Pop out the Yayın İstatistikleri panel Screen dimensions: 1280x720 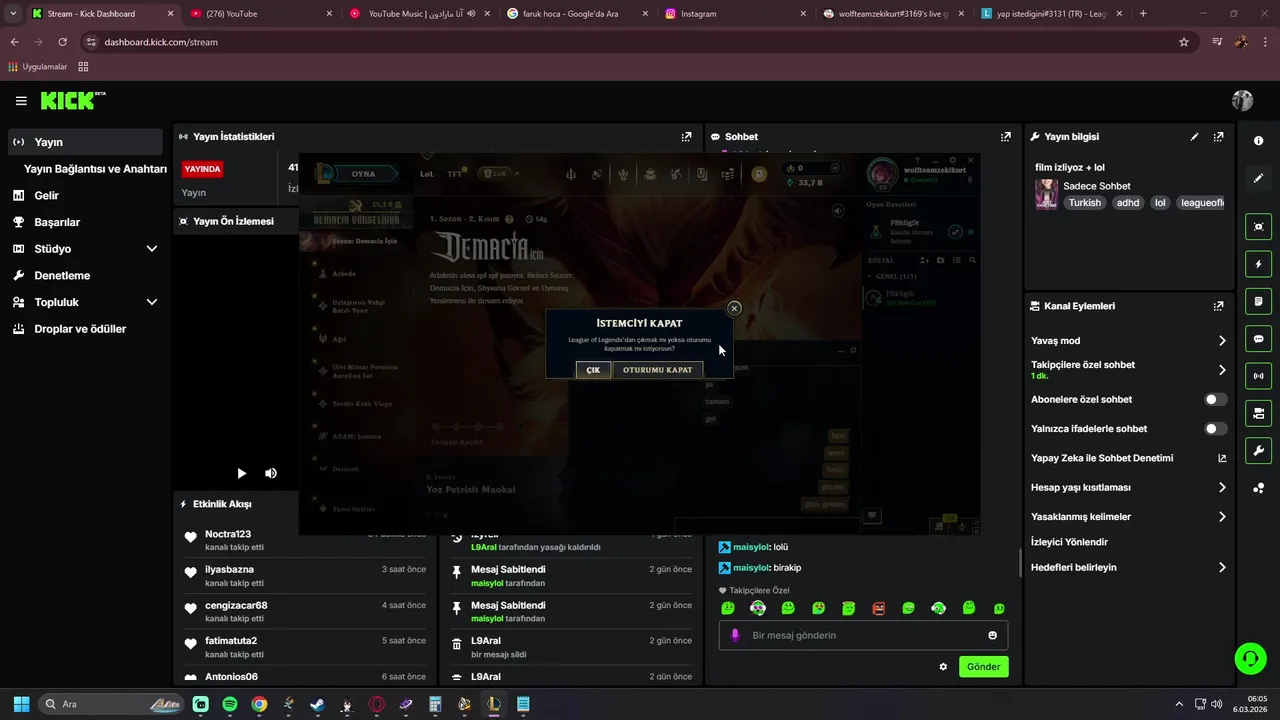point(686,137)
